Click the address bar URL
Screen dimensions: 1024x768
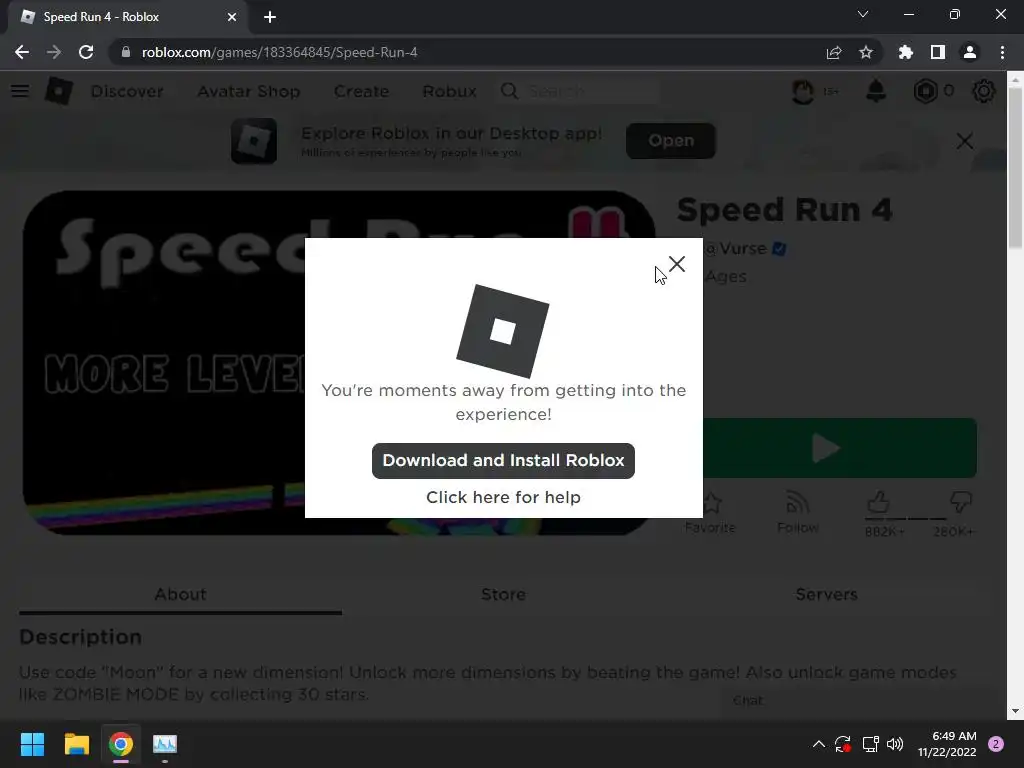coord(280,52)
